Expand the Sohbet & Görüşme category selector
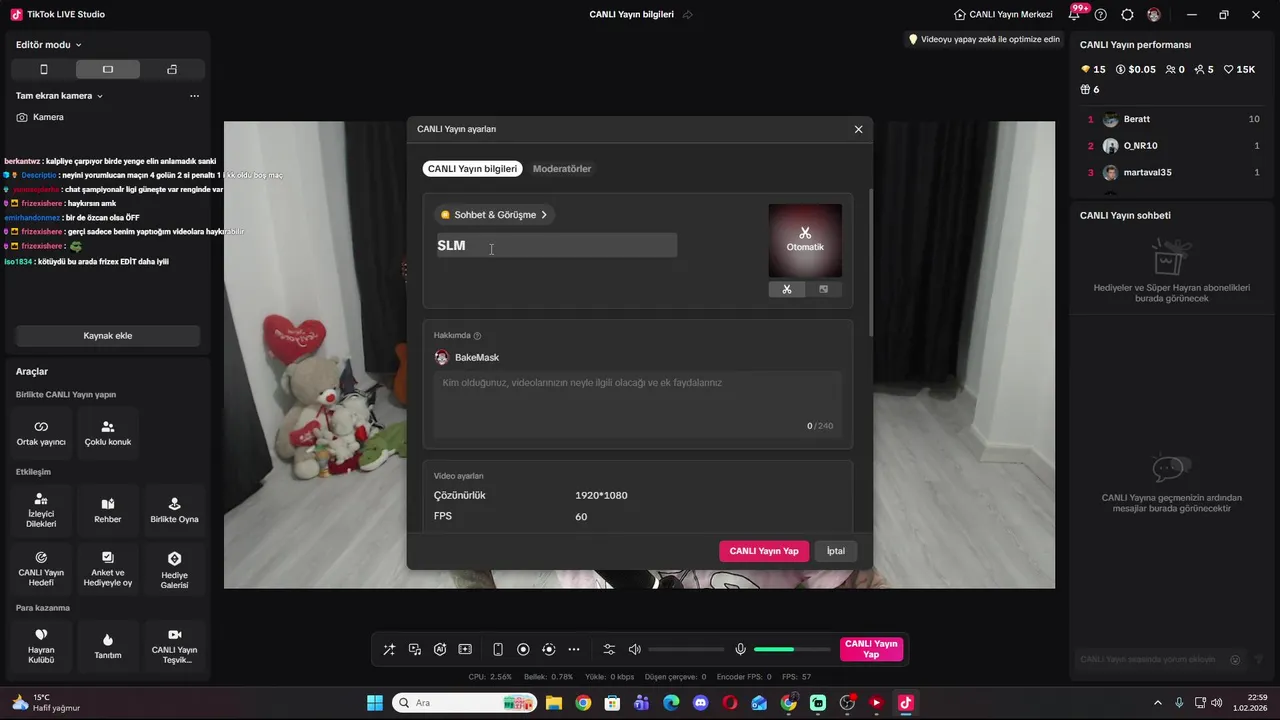The height and width of the screenshot is (720, 1280). pos(495,215)
